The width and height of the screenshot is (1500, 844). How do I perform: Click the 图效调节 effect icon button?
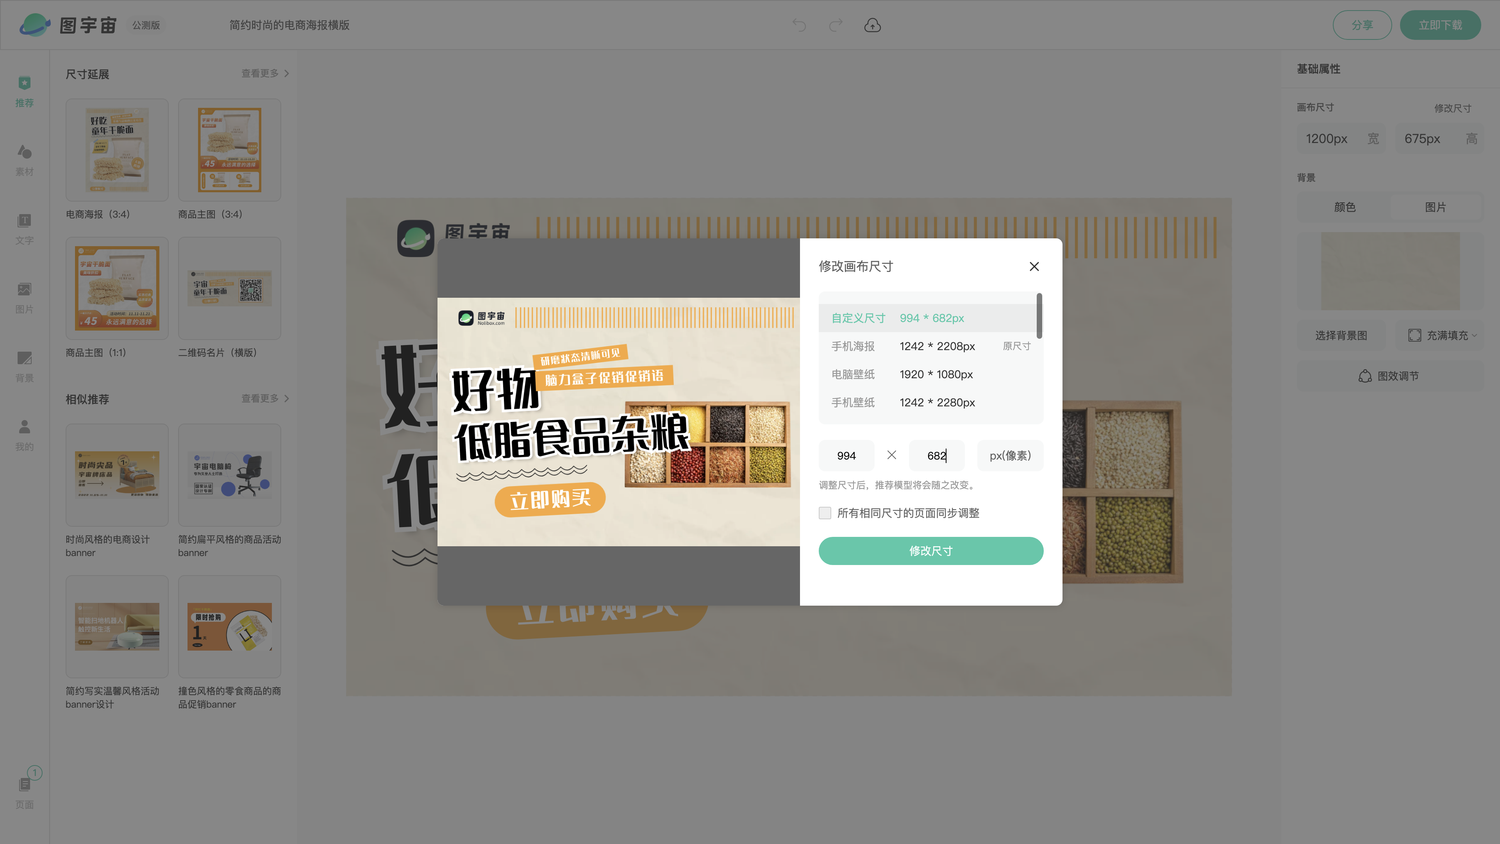[x=1390, y=376]
